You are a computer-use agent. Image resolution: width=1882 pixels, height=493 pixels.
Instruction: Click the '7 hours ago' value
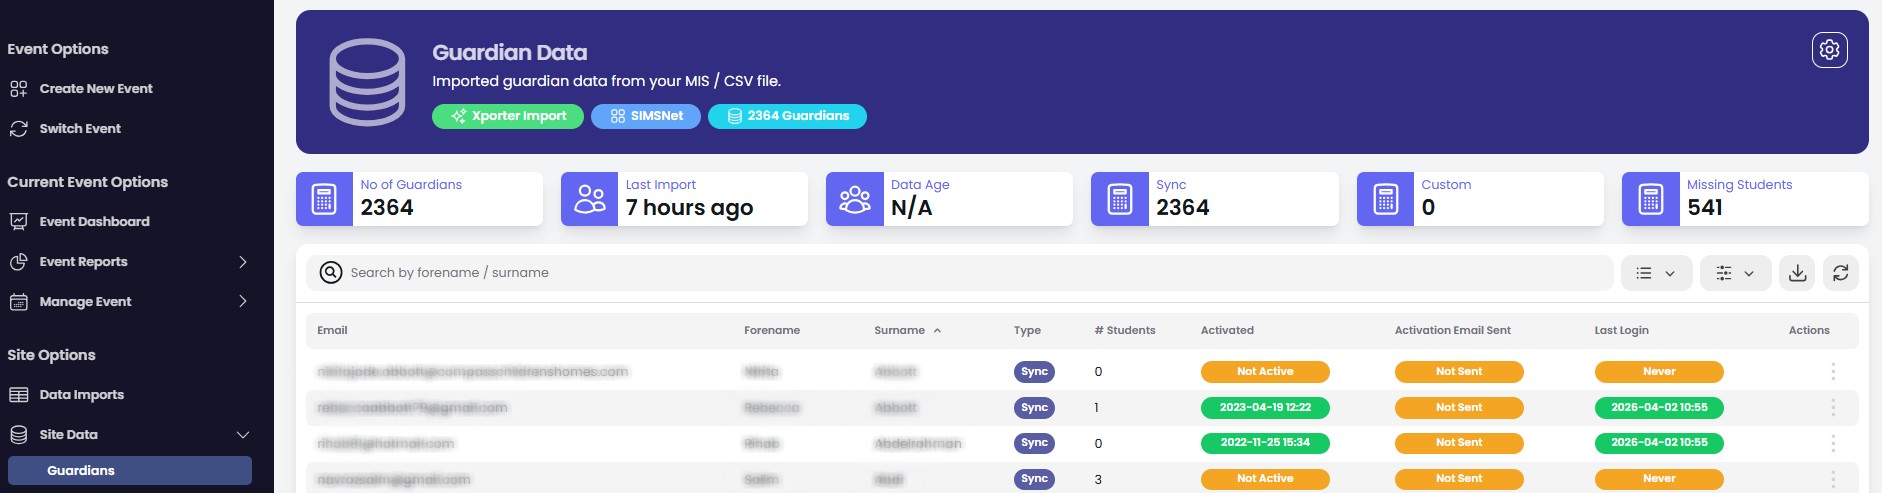point(689,208)
